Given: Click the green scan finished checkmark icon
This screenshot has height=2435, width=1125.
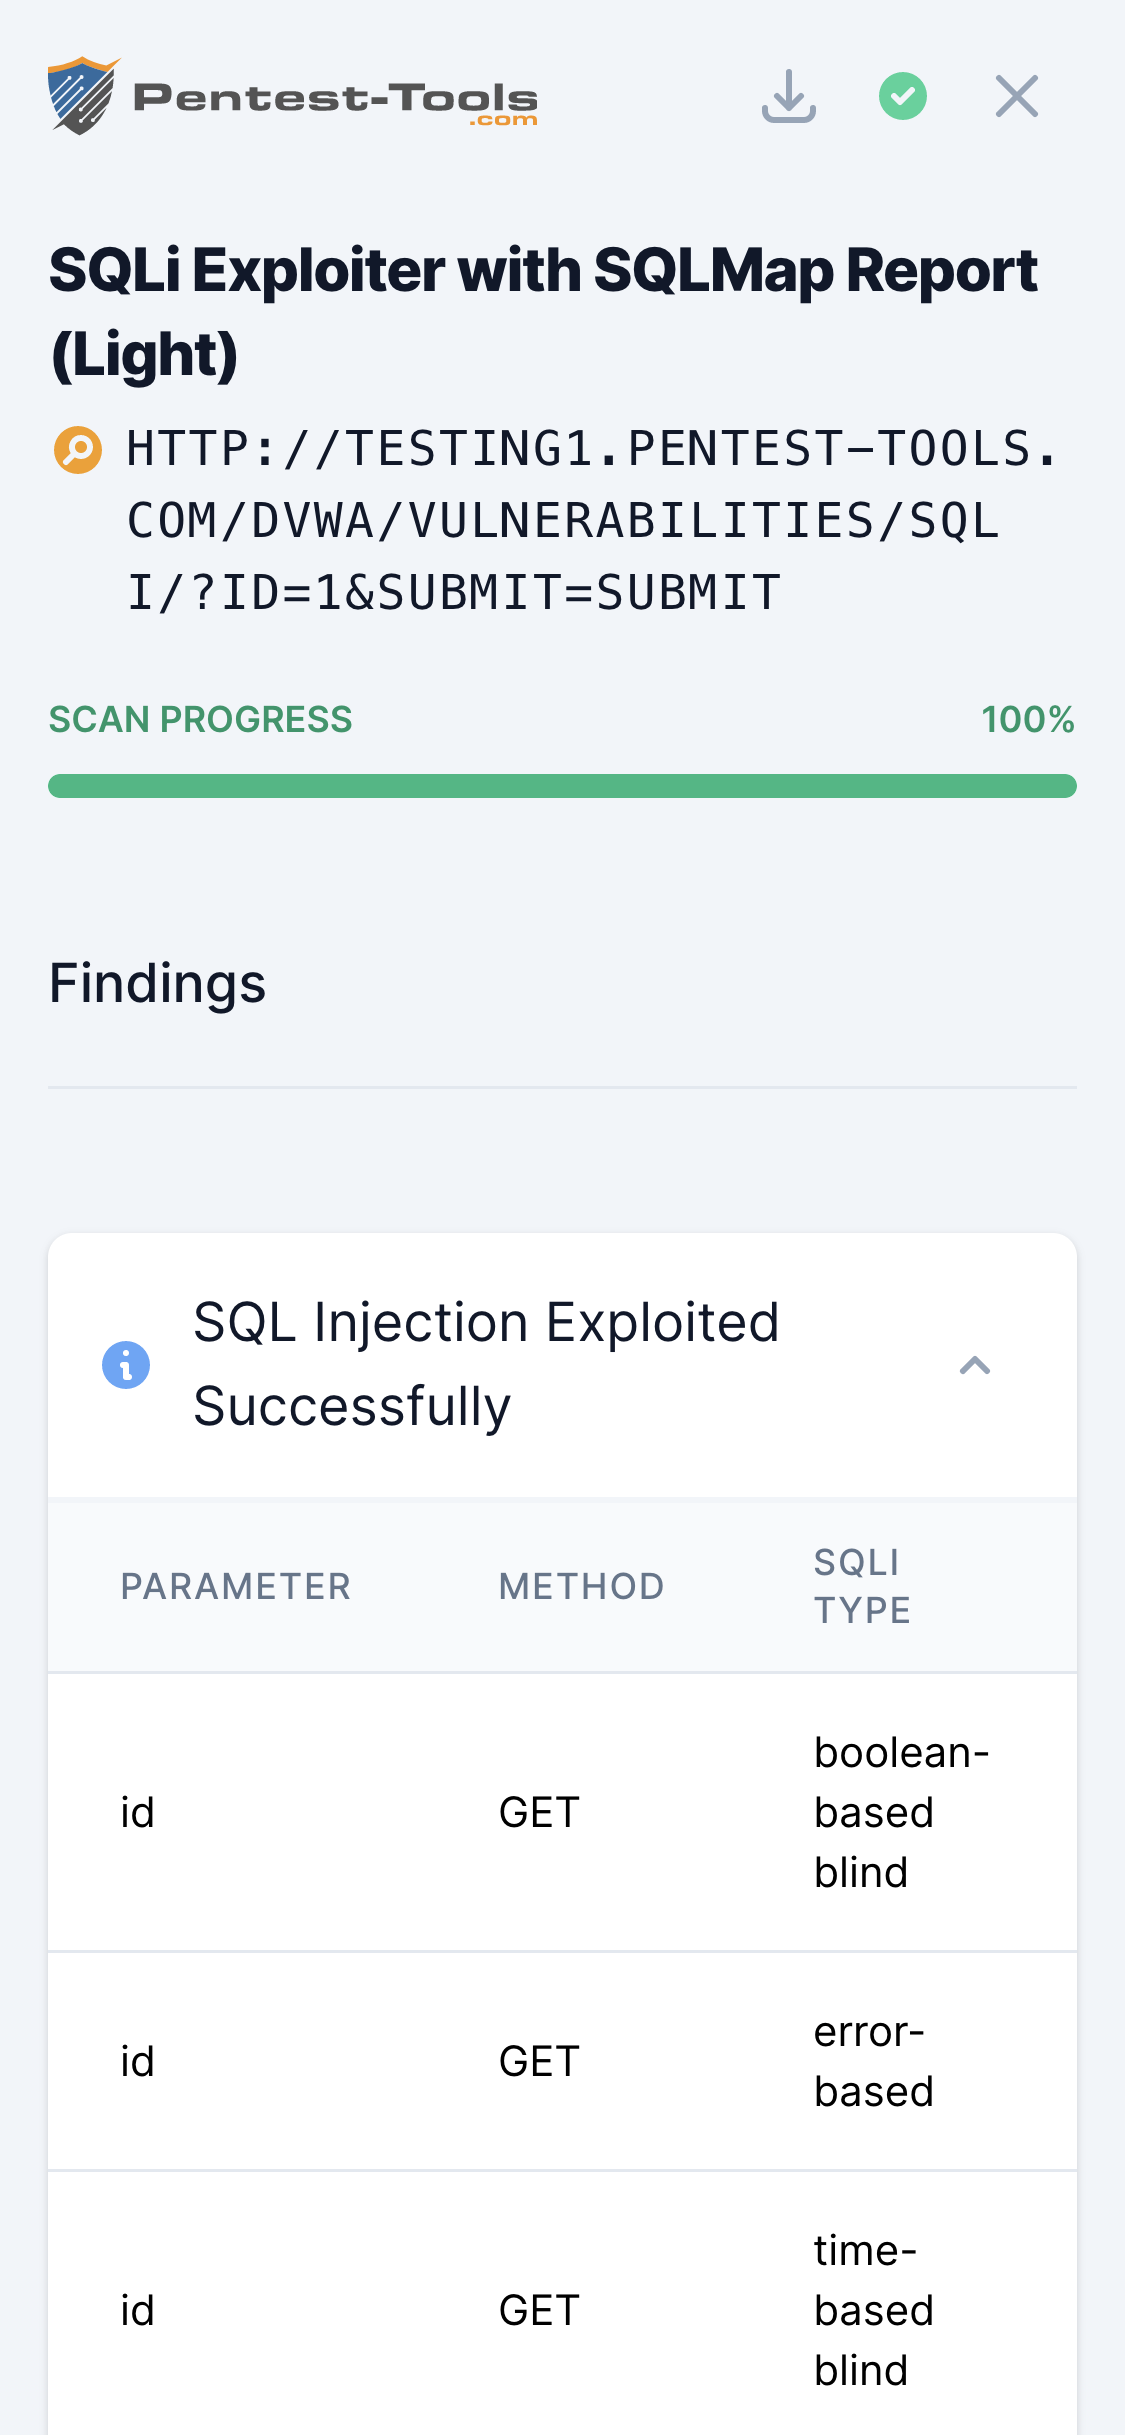Looking at the screenshot, I should tap(901, 94).
